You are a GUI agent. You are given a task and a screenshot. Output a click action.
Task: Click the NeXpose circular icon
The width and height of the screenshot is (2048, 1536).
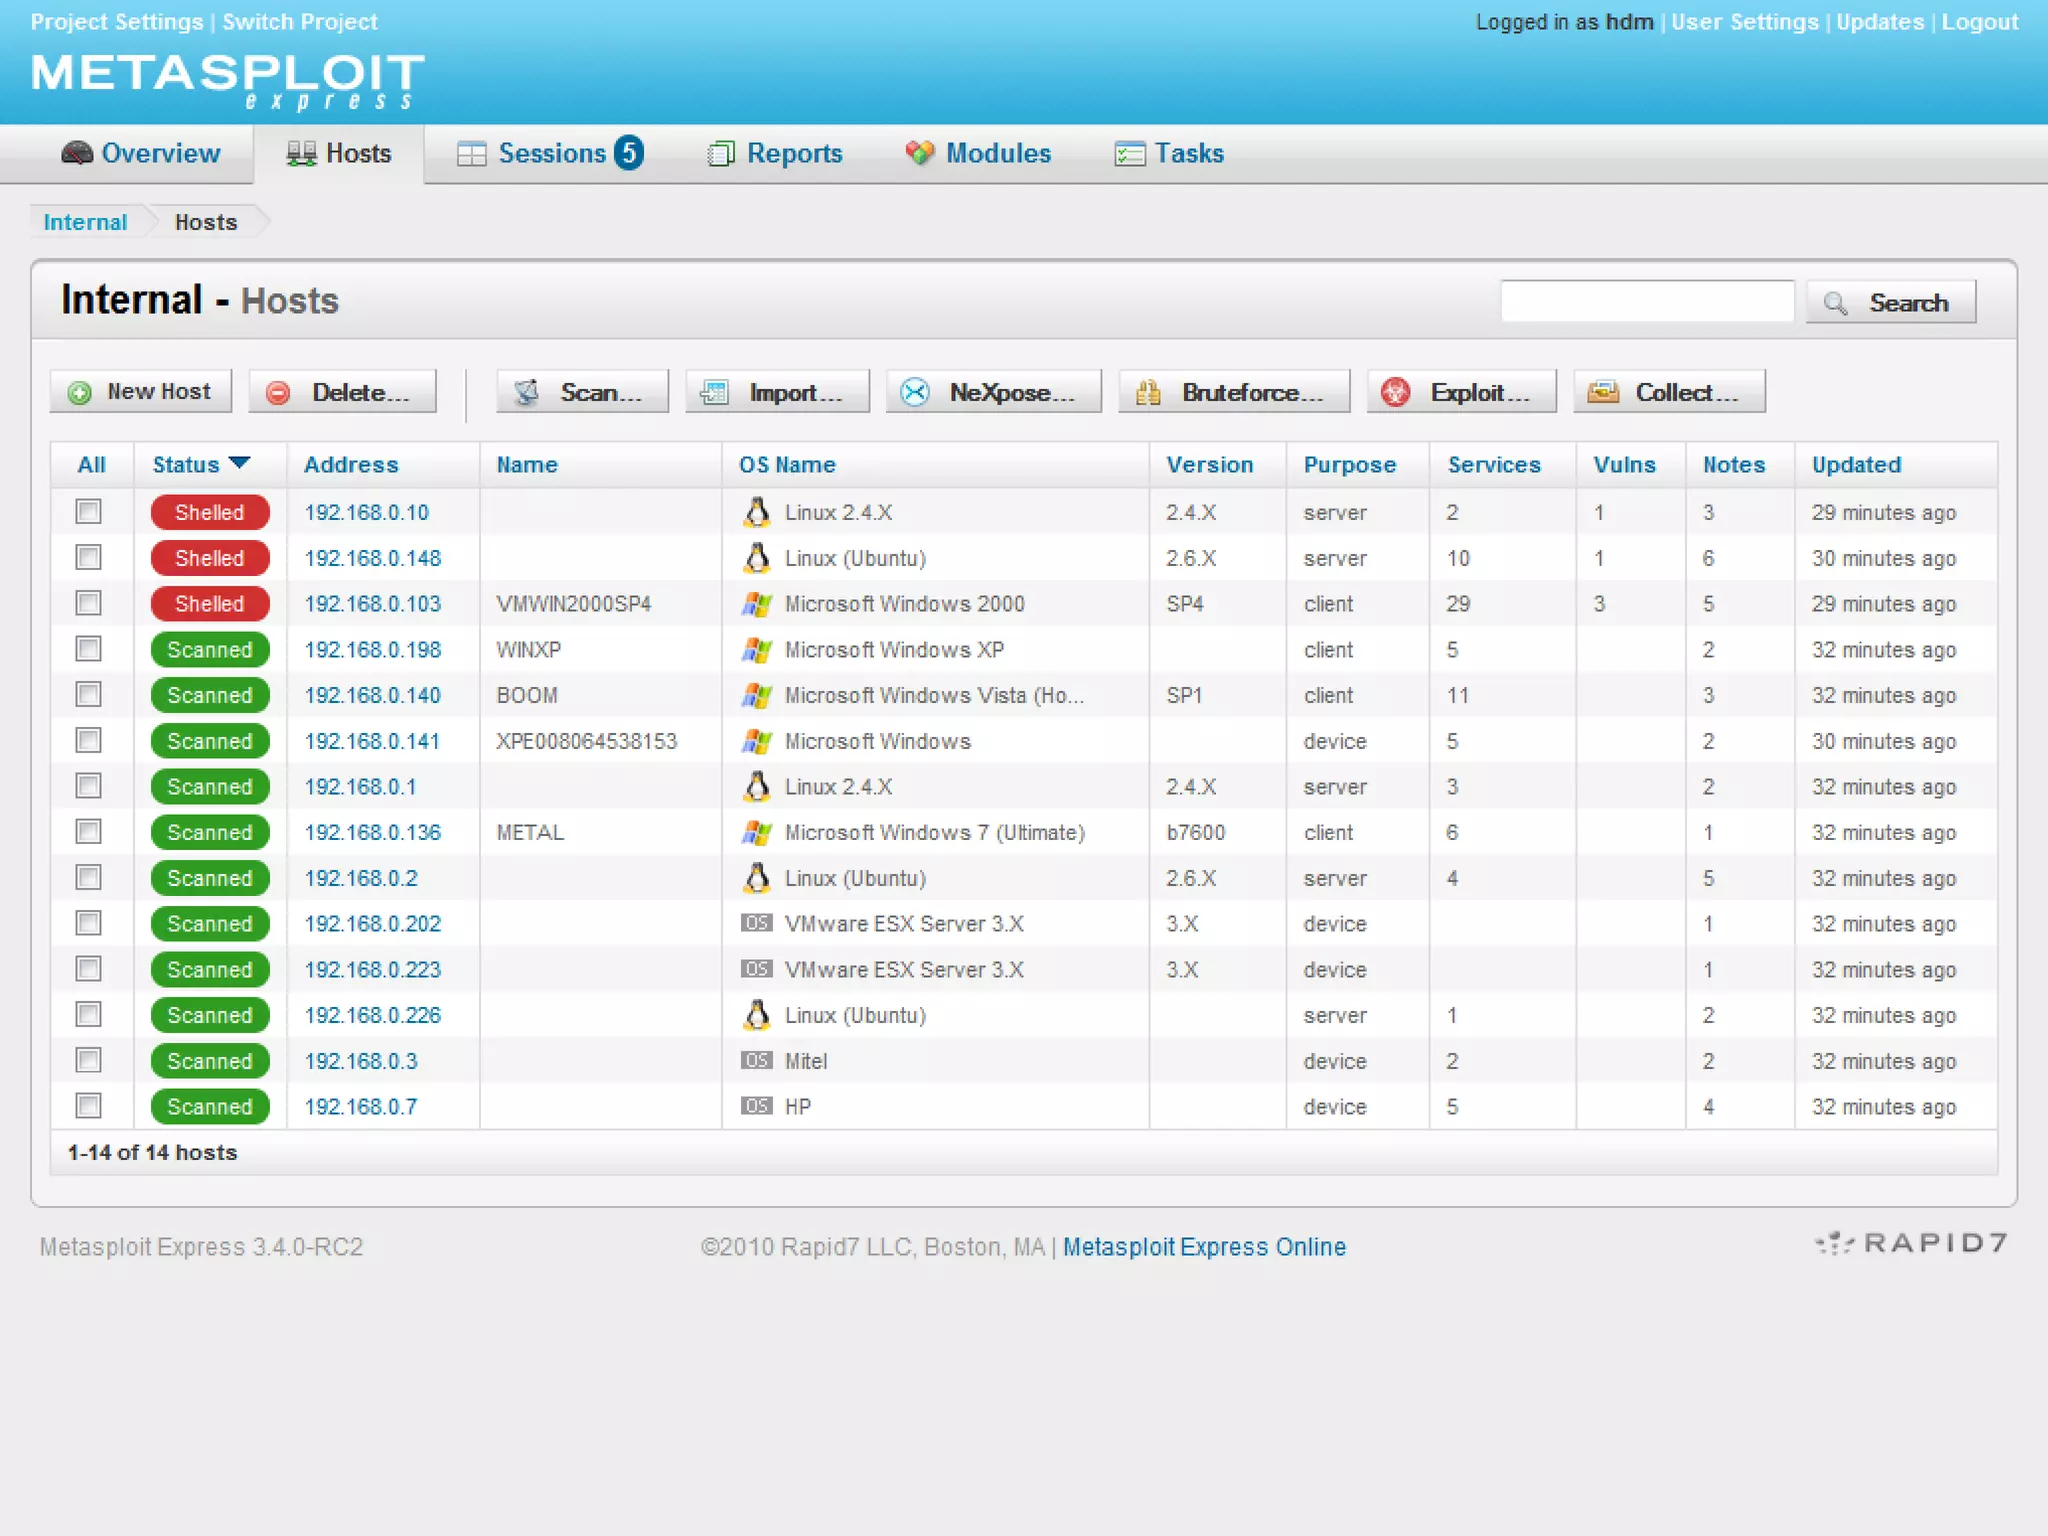coord(914,393)
